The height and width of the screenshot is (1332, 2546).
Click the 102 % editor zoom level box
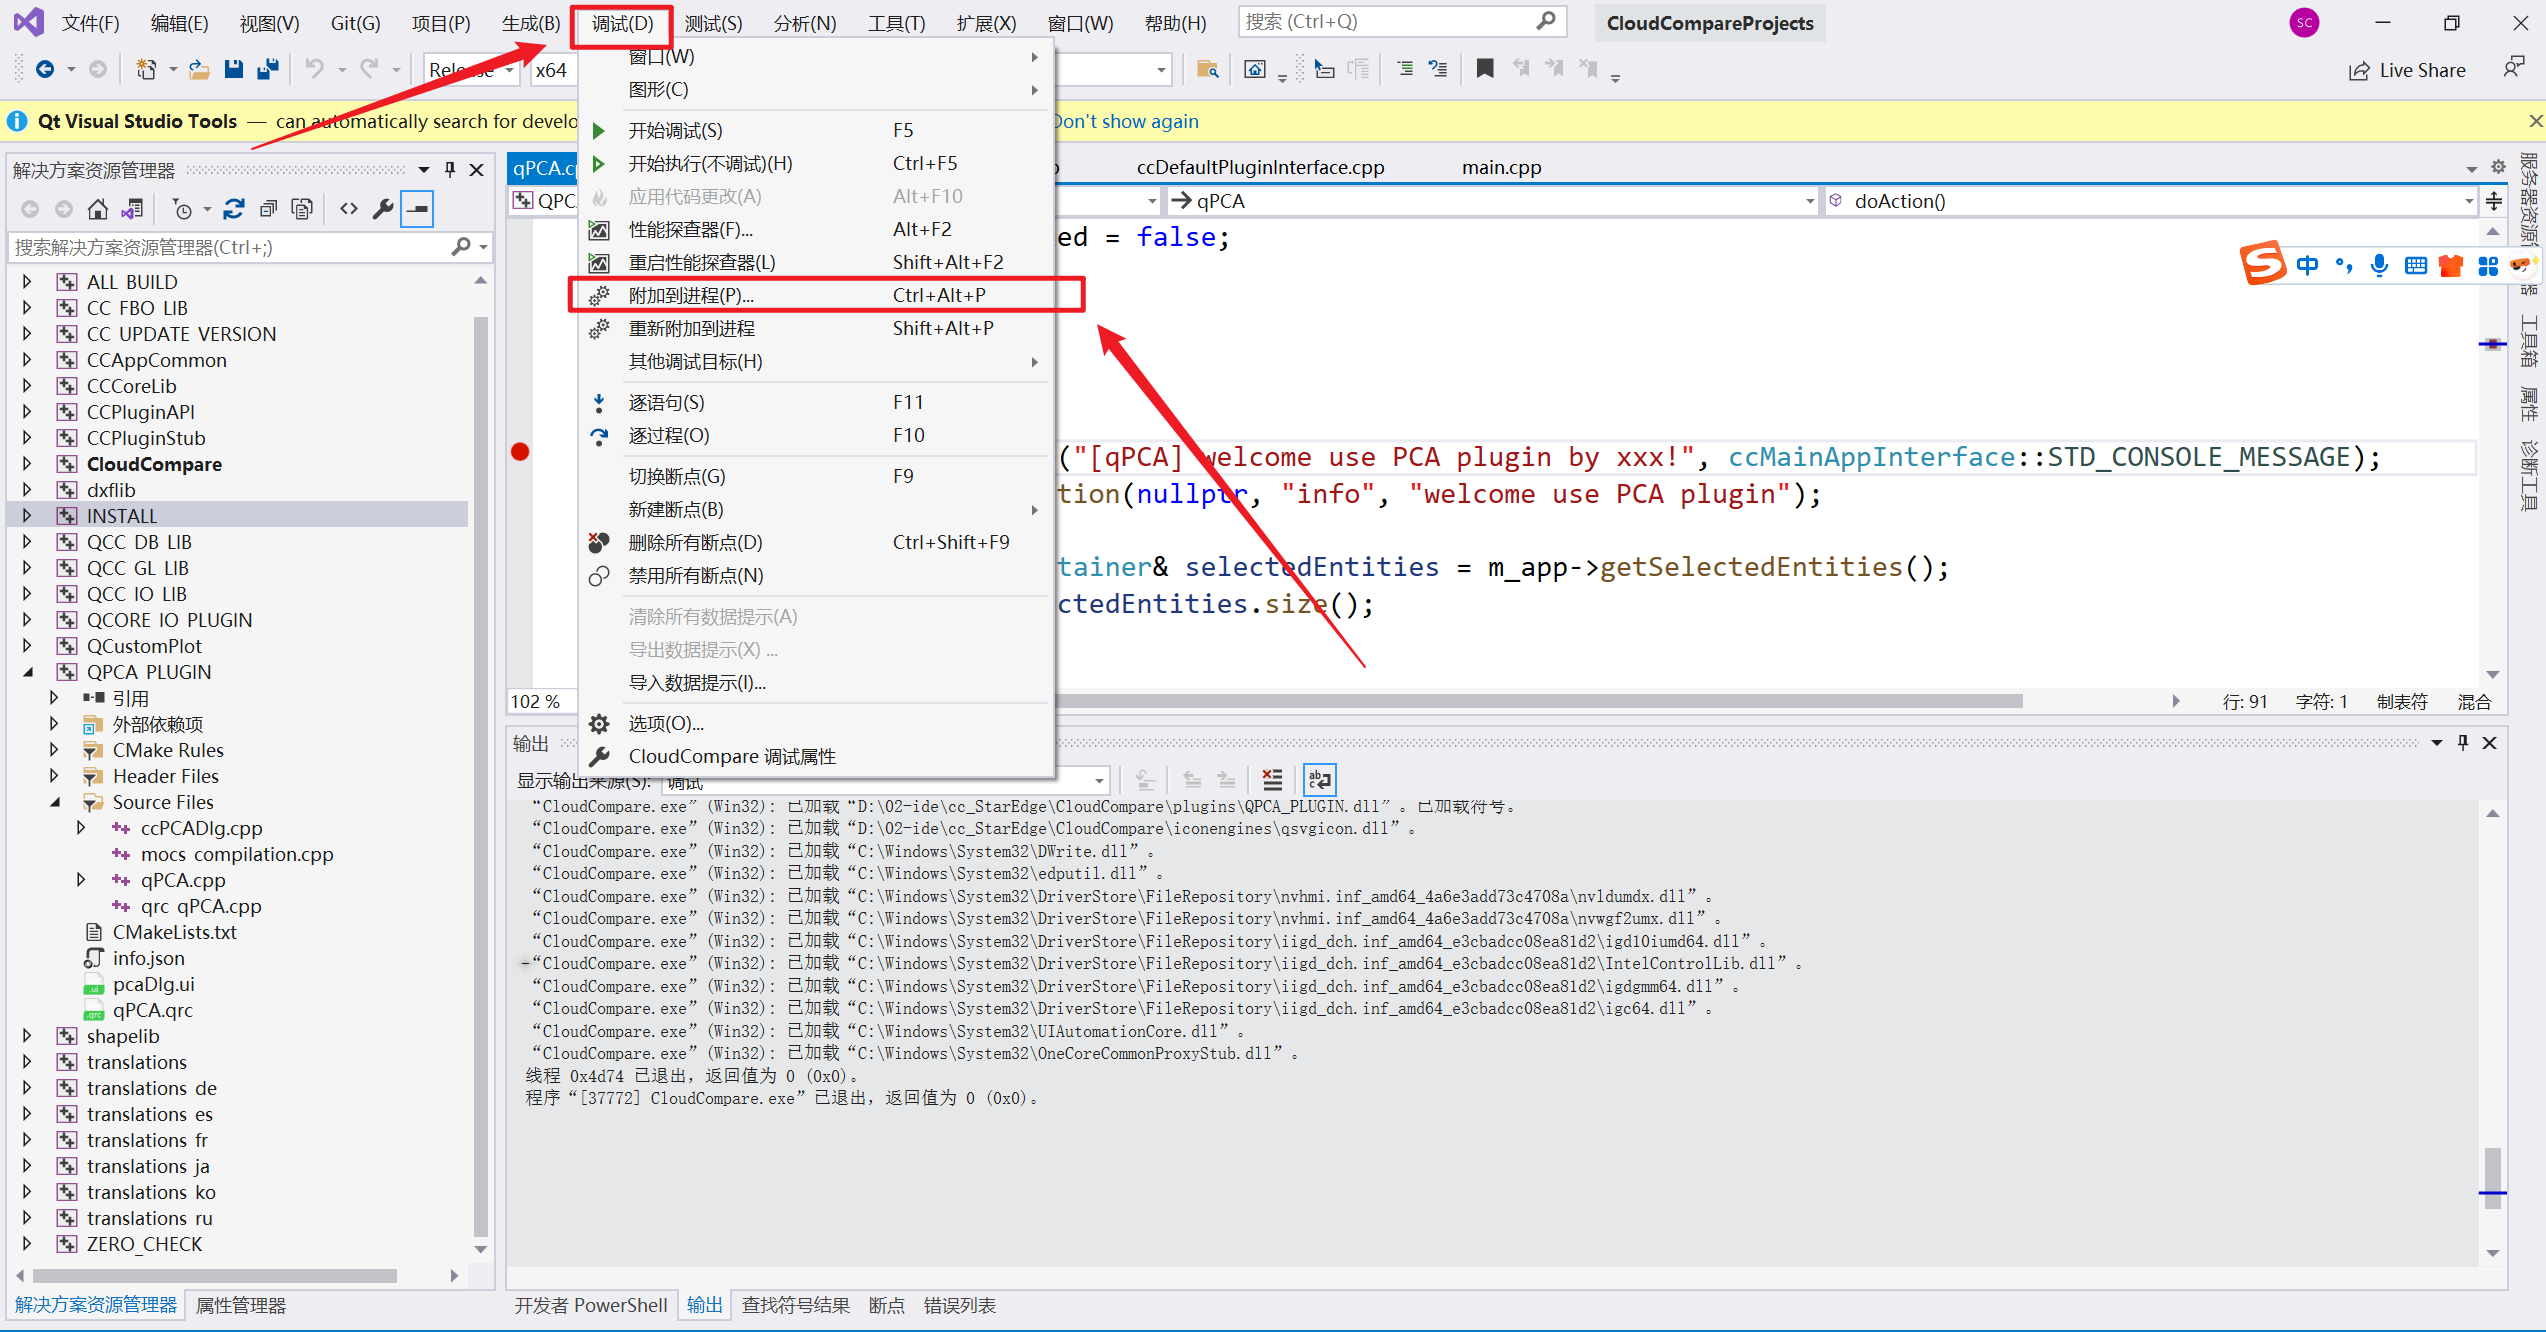tap(539, 701)
